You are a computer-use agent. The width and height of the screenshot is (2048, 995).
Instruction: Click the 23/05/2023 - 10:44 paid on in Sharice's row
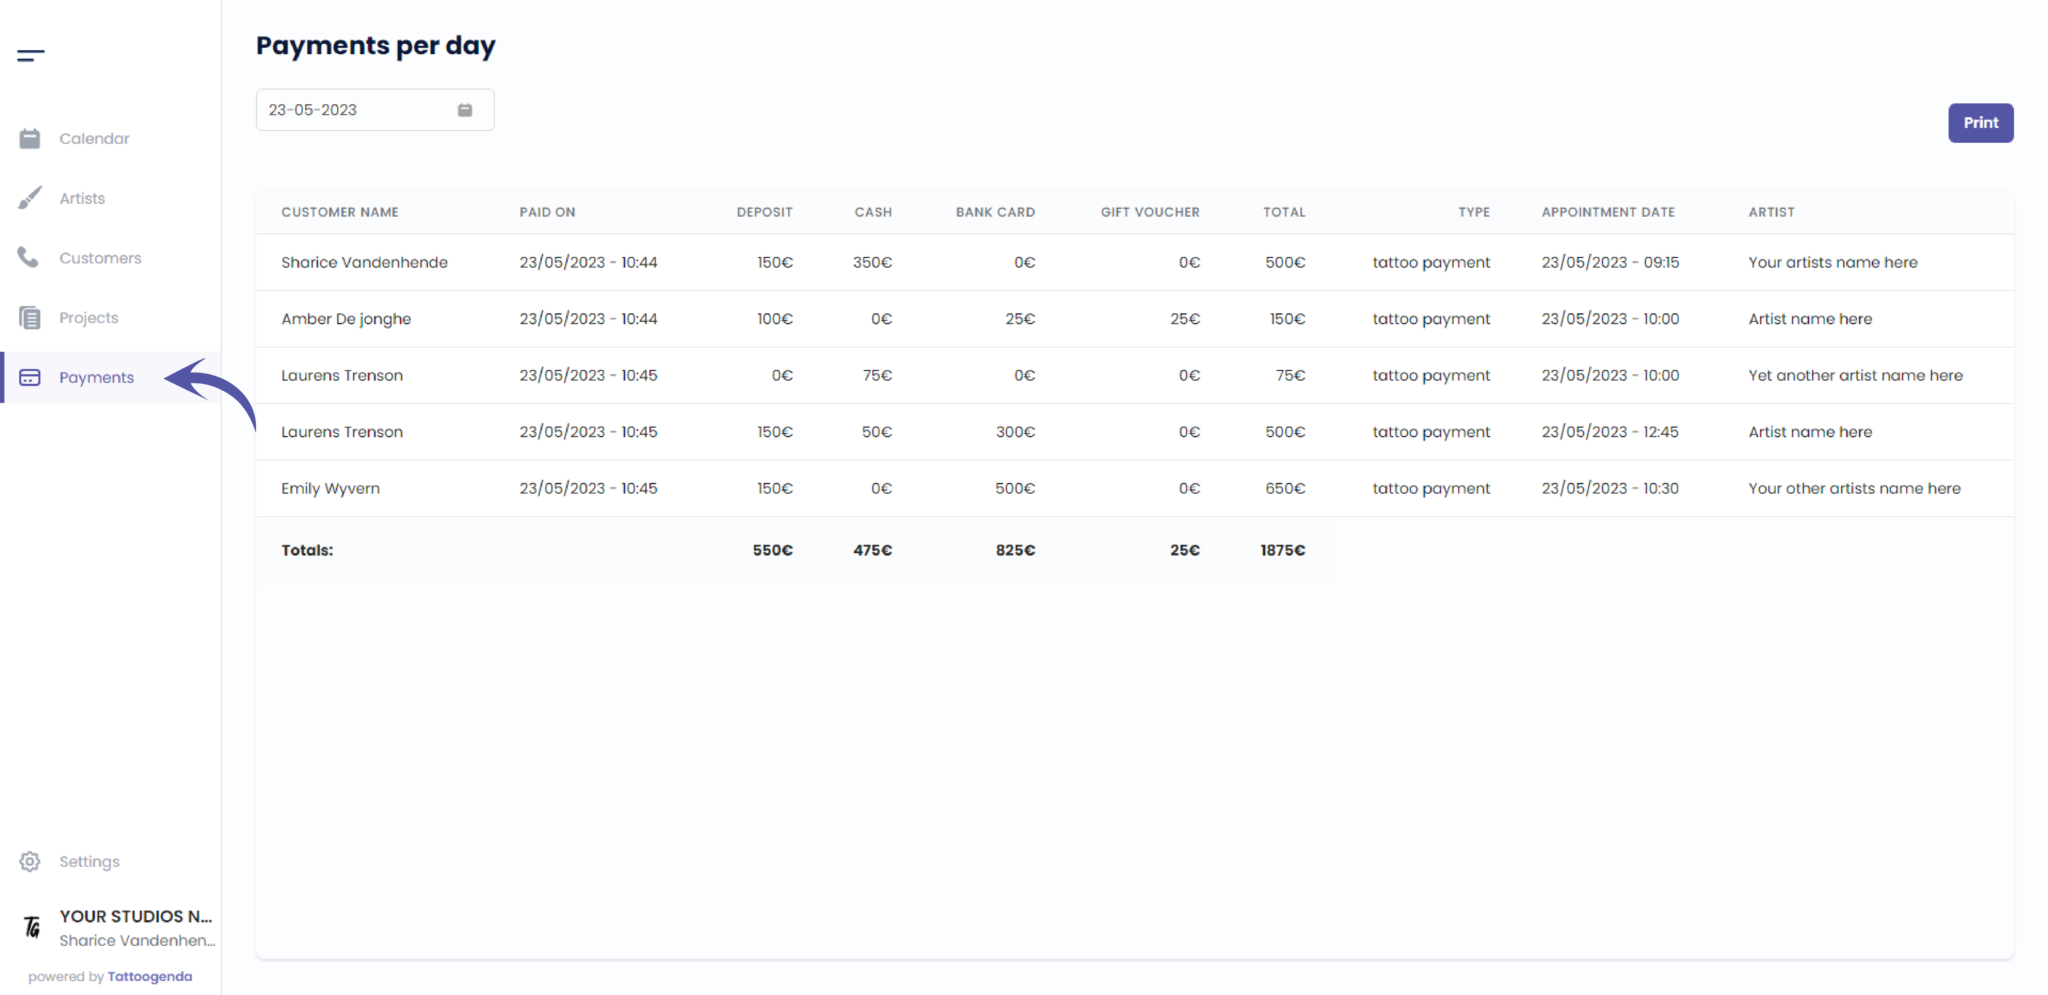(588, 262)
